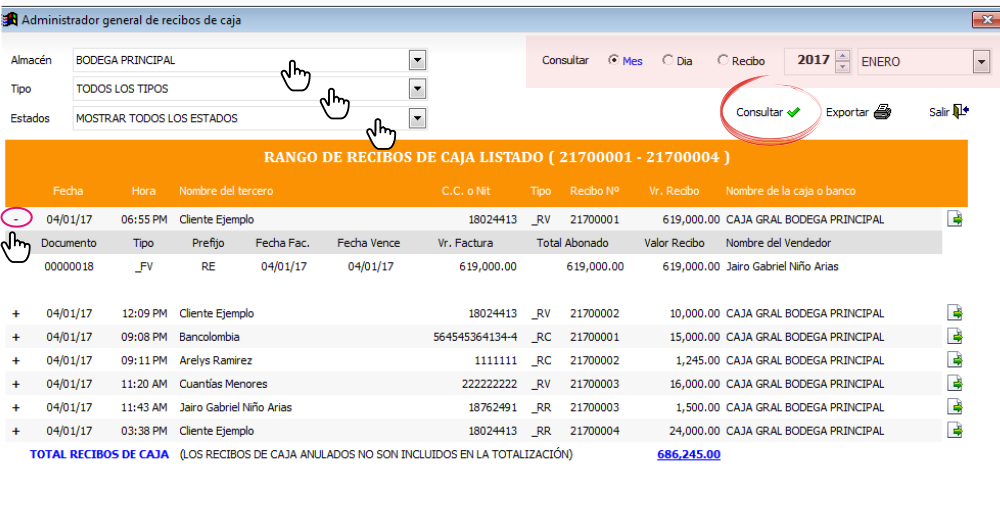Open the Almacén dropdown arrow
1000x523 pixels.
click(417, 60)
